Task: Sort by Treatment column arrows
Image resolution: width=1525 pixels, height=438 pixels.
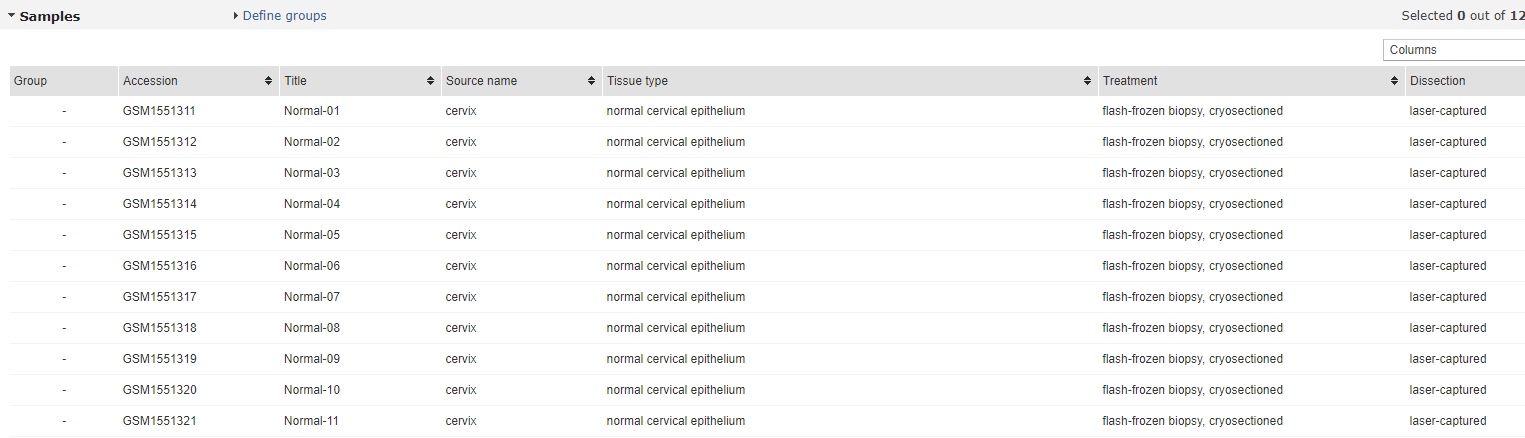Action: tap(1394, 81)
